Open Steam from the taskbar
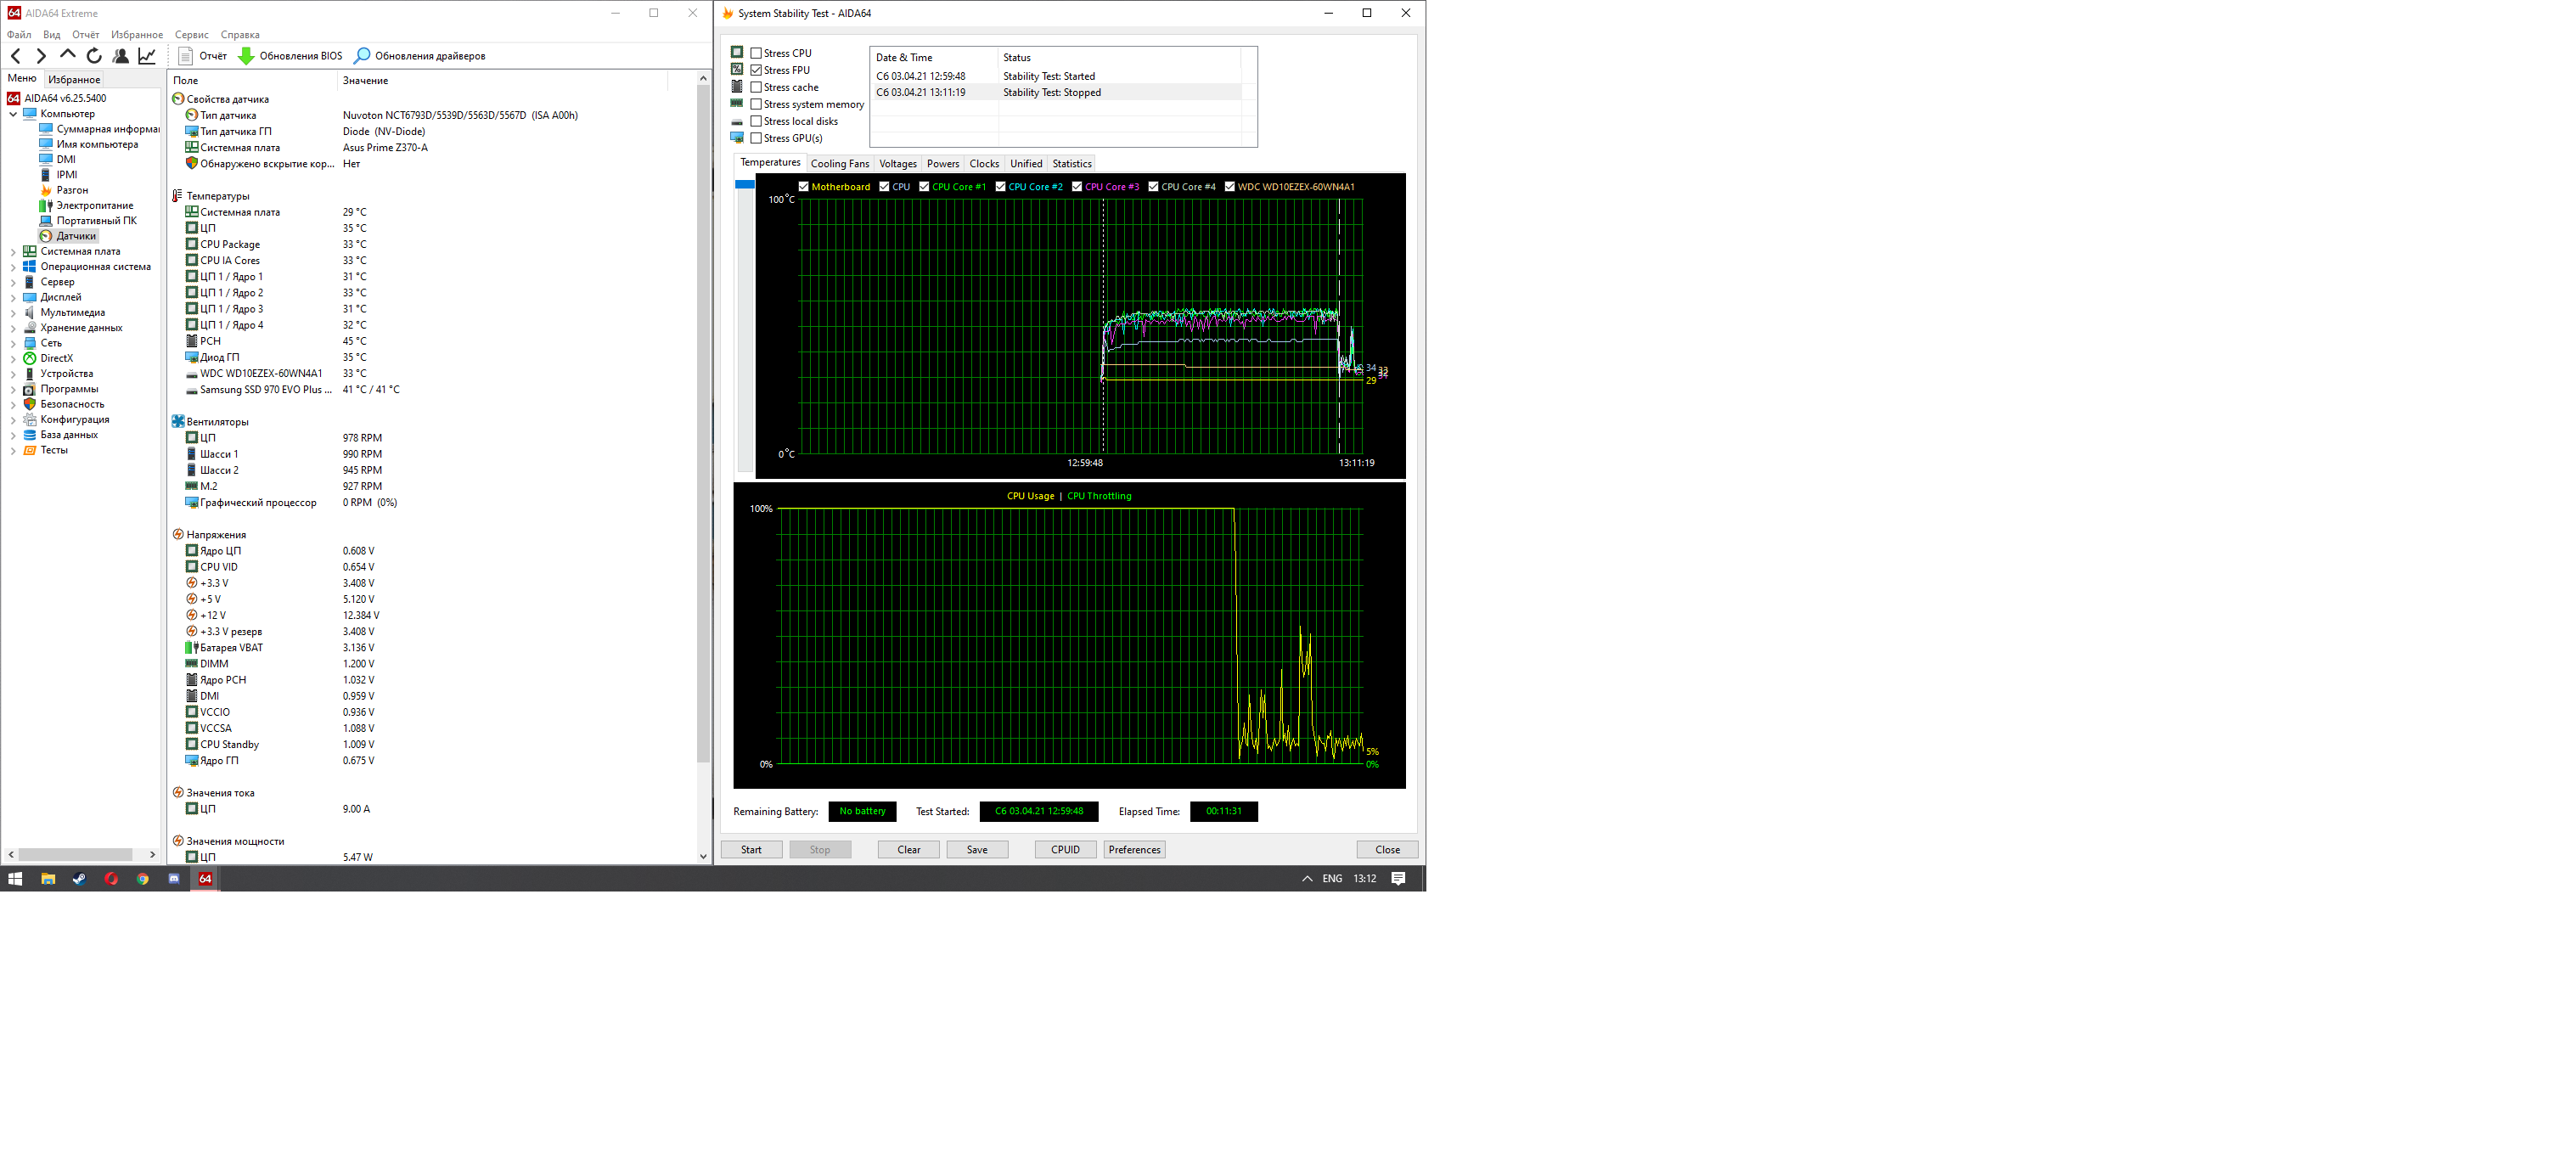The width and height of the screenshot is (2576, 1170). (x=79, y=879)
